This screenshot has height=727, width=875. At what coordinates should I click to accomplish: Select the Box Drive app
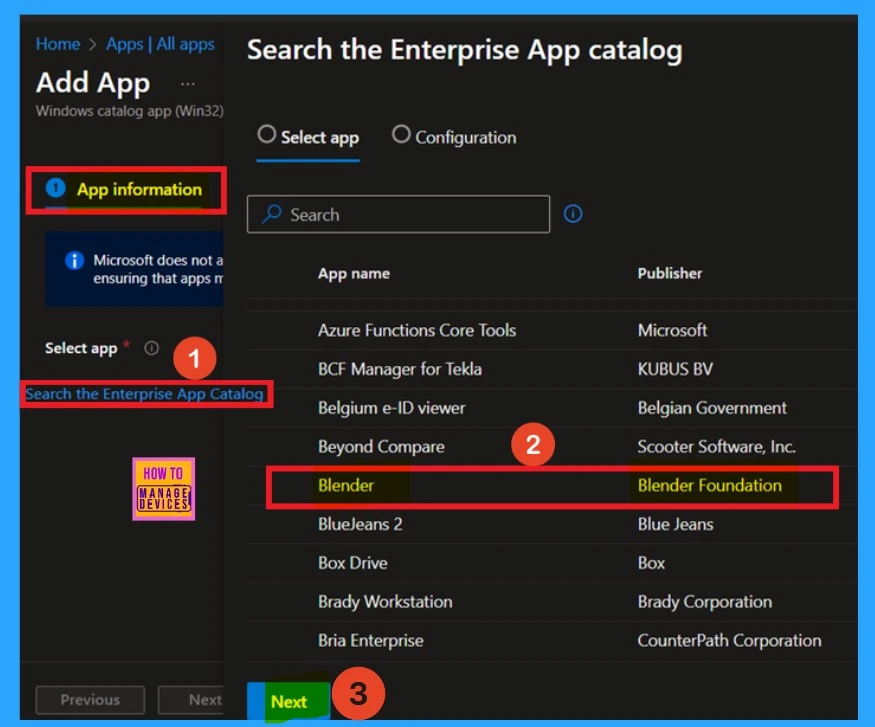click(353, 563)
